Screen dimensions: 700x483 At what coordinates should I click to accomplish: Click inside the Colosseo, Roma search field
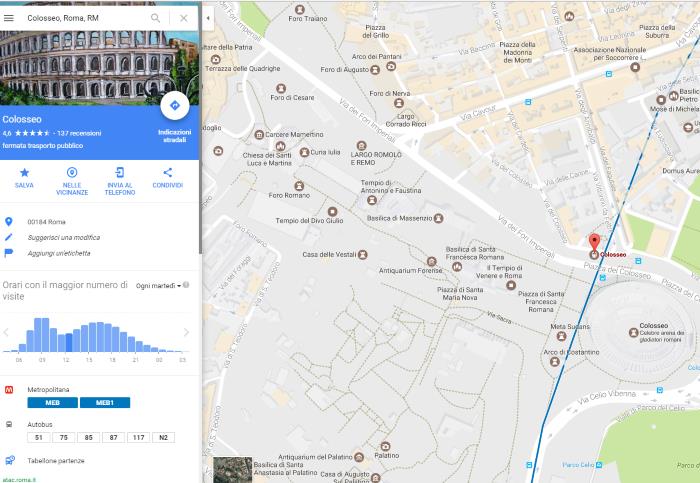coord(85,18)
